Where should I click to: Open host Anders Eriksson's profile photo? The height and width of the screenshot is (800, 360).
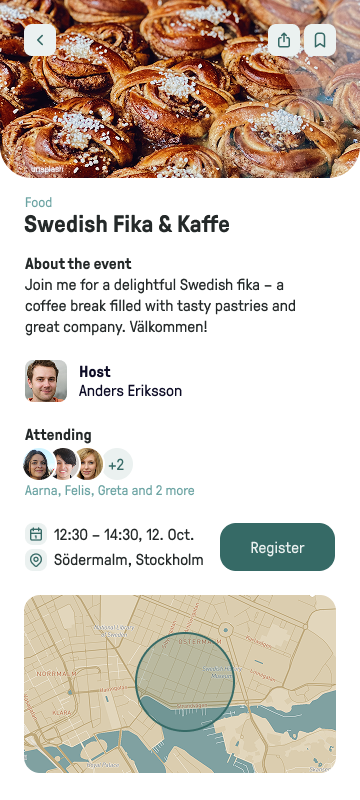[x=46, y=381]
